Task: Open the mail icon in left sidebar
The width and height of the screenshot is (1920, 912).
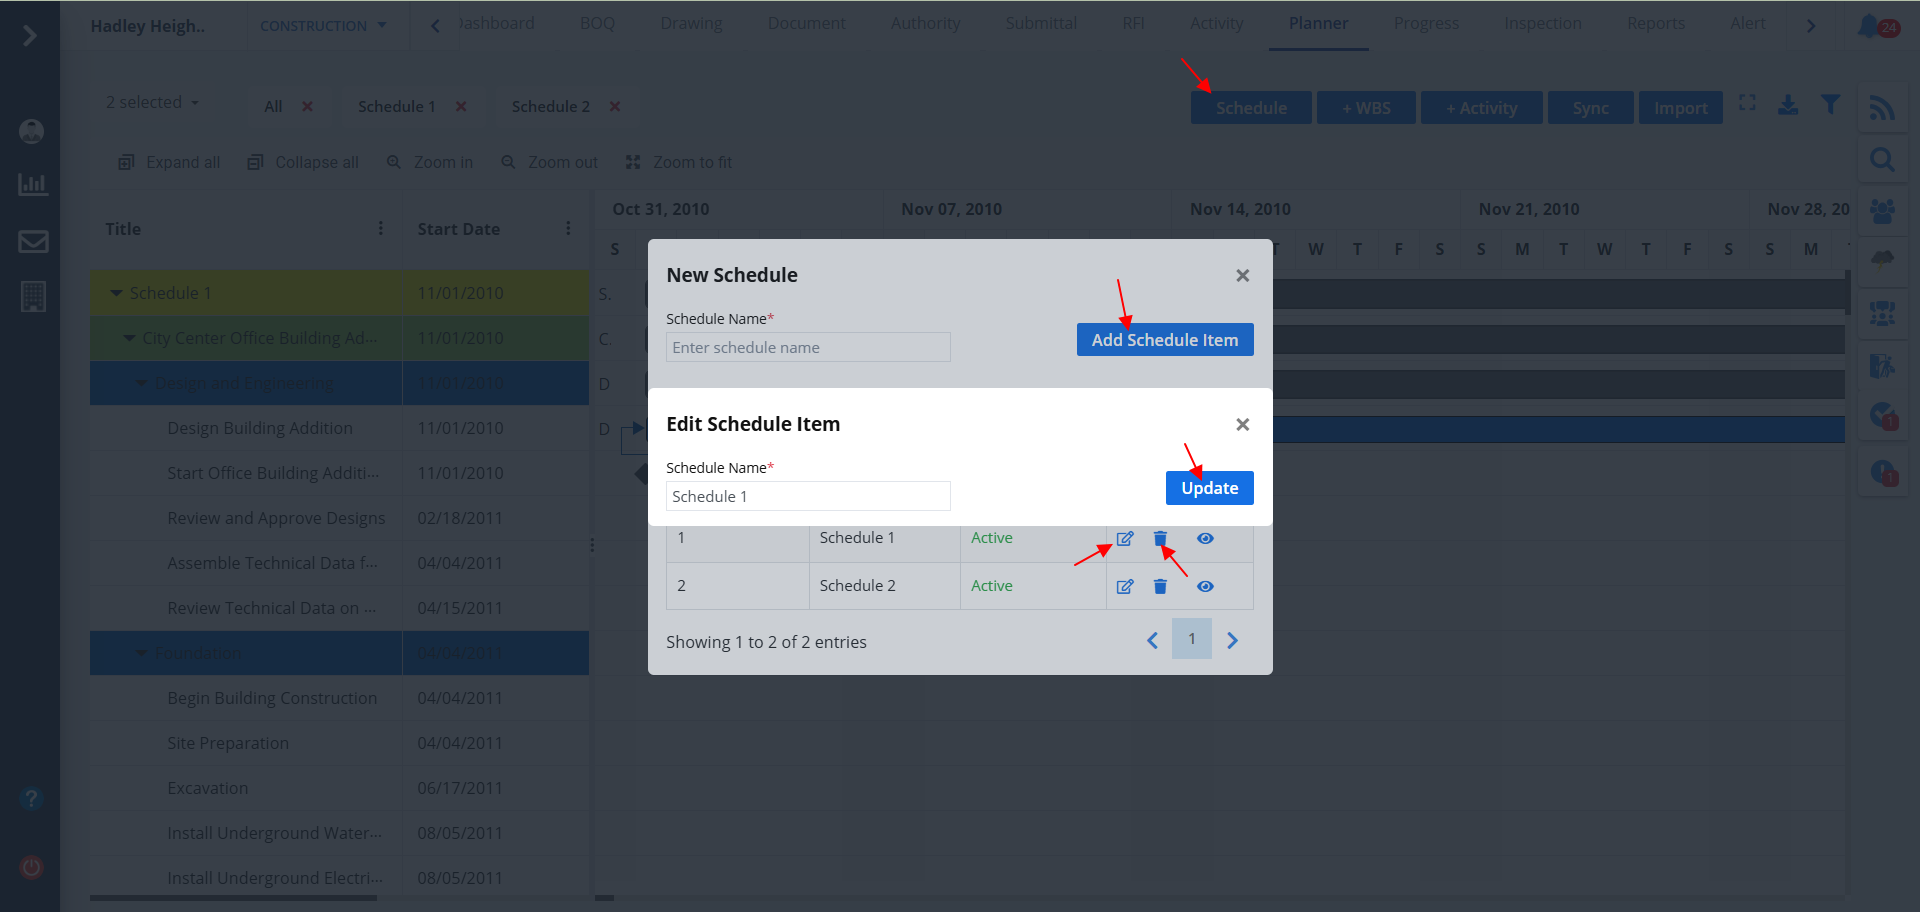Action: tap(33, 241)
